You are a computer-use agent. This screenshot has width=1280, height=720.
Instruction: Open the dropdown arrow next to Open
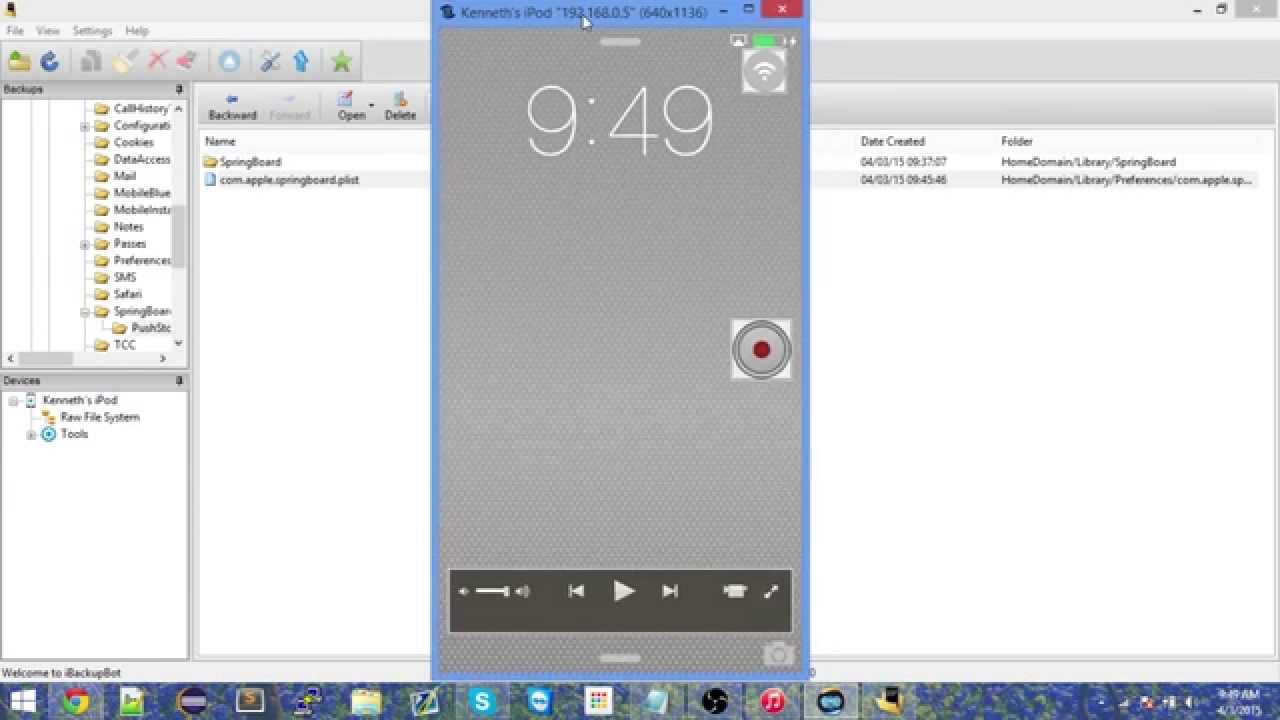point(371,105)
